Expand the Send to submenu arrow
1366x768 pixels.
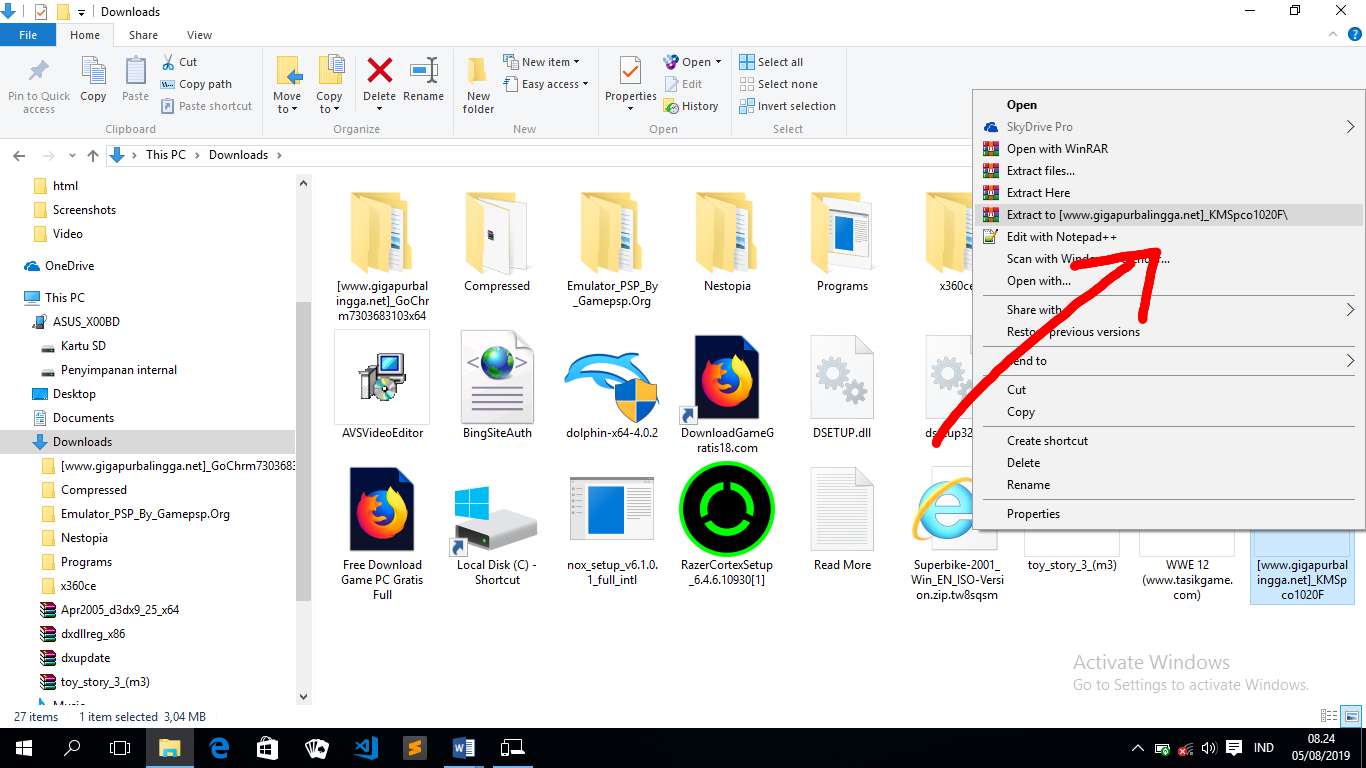click(x=1350, y=361)
